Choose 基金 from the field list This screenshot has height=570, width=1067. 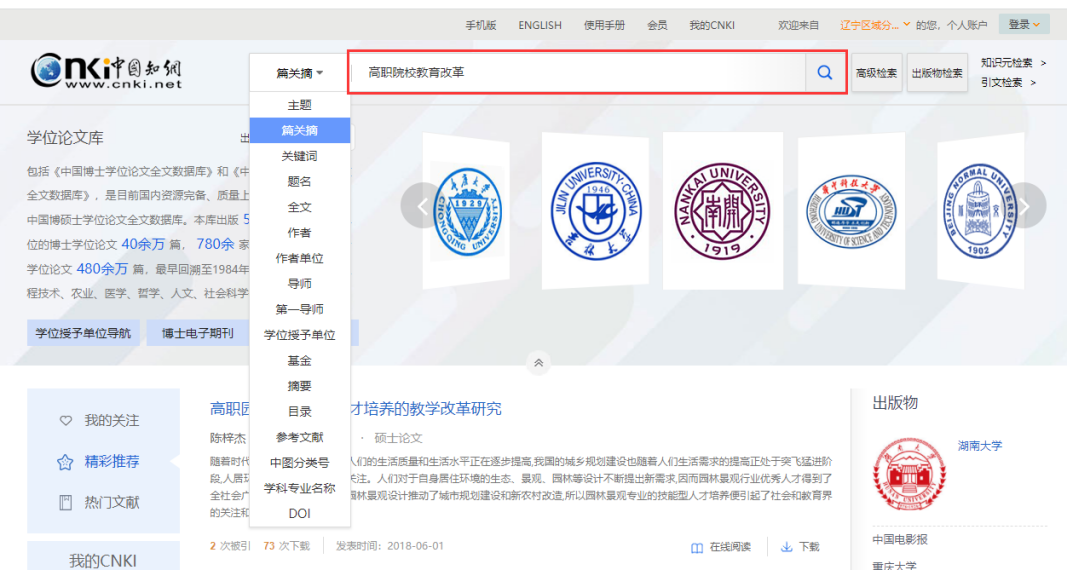299,361
